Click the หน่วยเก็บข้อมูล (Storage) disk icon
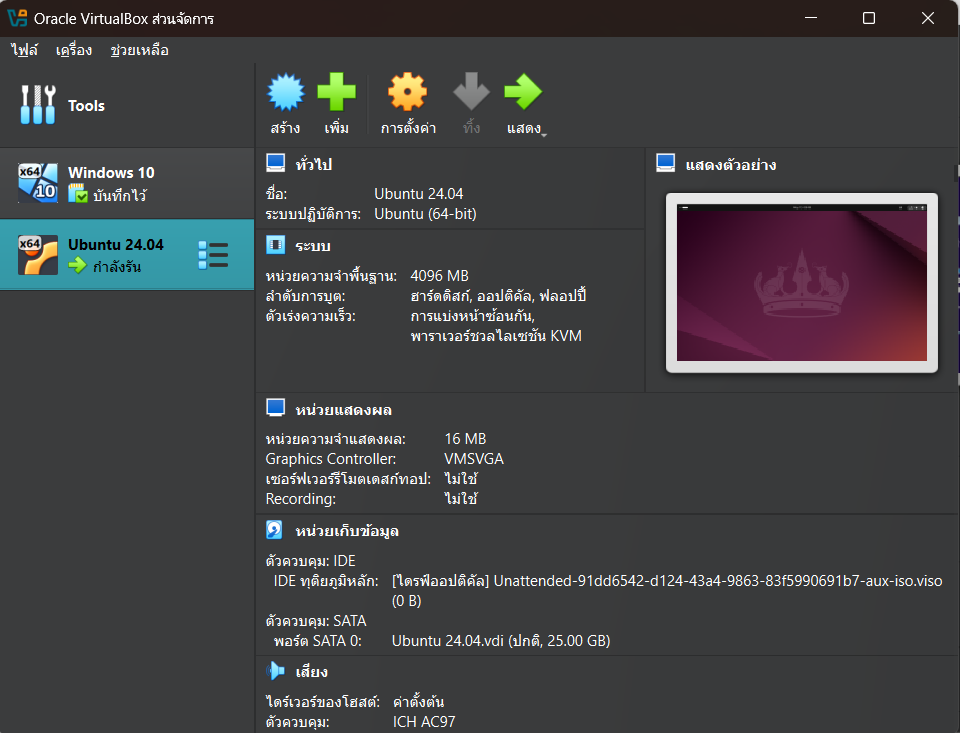The height and width of the screenshot is (733, 960). tap(274, 530)
